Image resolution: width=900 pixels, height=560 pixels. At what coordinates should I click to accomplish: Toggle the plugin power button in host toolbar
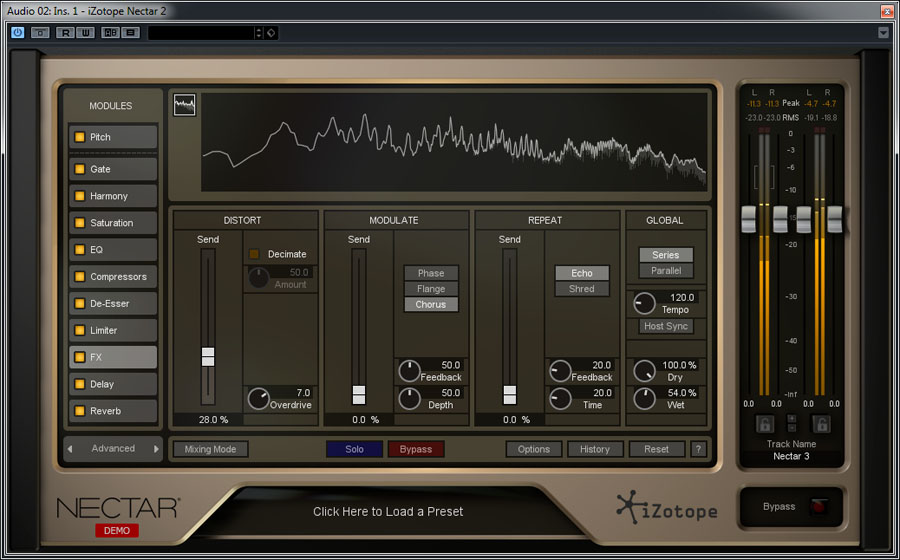18,32
